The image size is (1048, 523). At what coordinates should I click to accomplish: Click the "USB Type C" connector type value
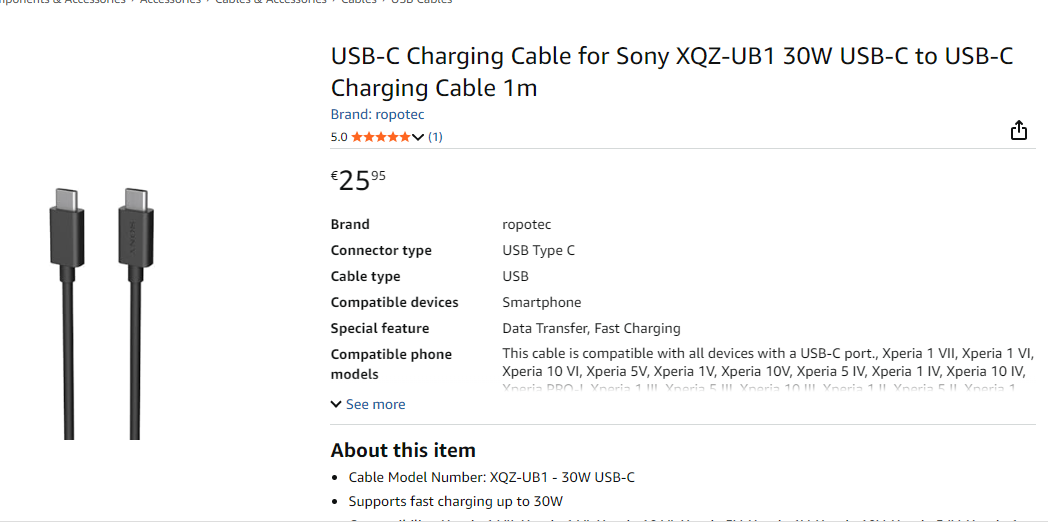538,251
